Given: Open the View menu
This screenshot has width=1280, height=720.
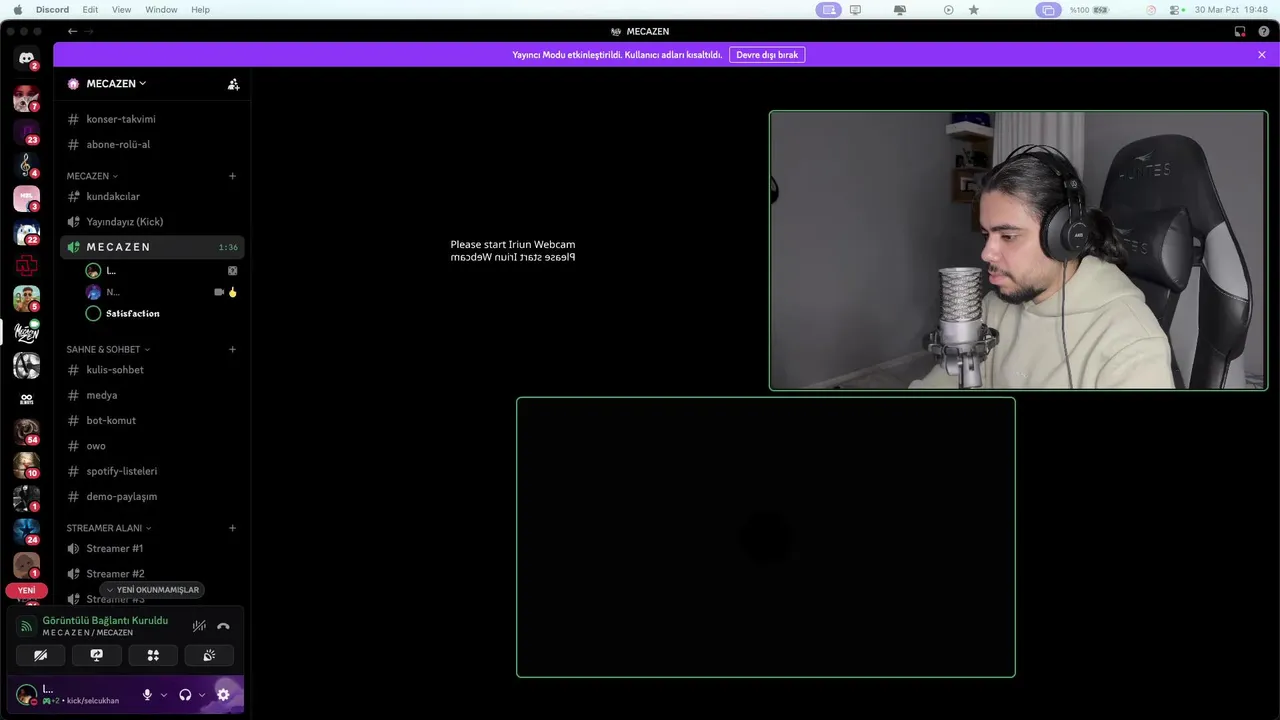Looking at the screenshot, I should (x=121, y=10).
